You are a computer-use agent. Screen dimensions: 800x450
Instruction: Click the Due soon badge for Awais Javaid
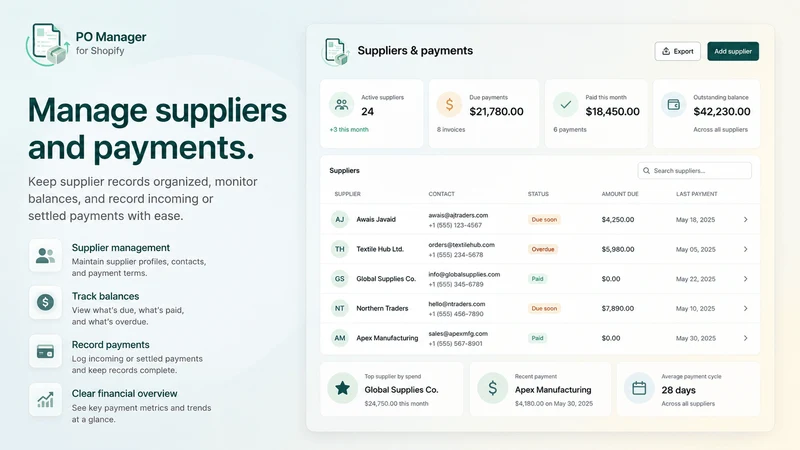(x=544, y=219)
